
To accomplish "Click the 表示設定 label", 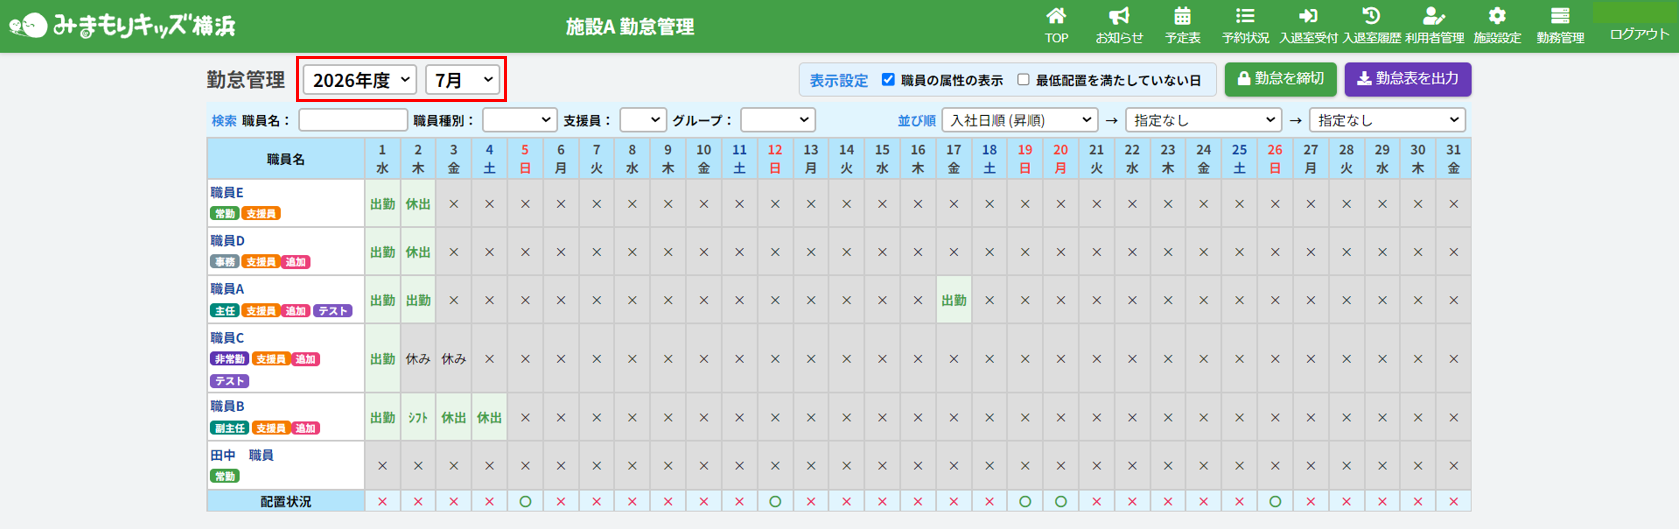I will pyautogui.click(x=838, y=81).
